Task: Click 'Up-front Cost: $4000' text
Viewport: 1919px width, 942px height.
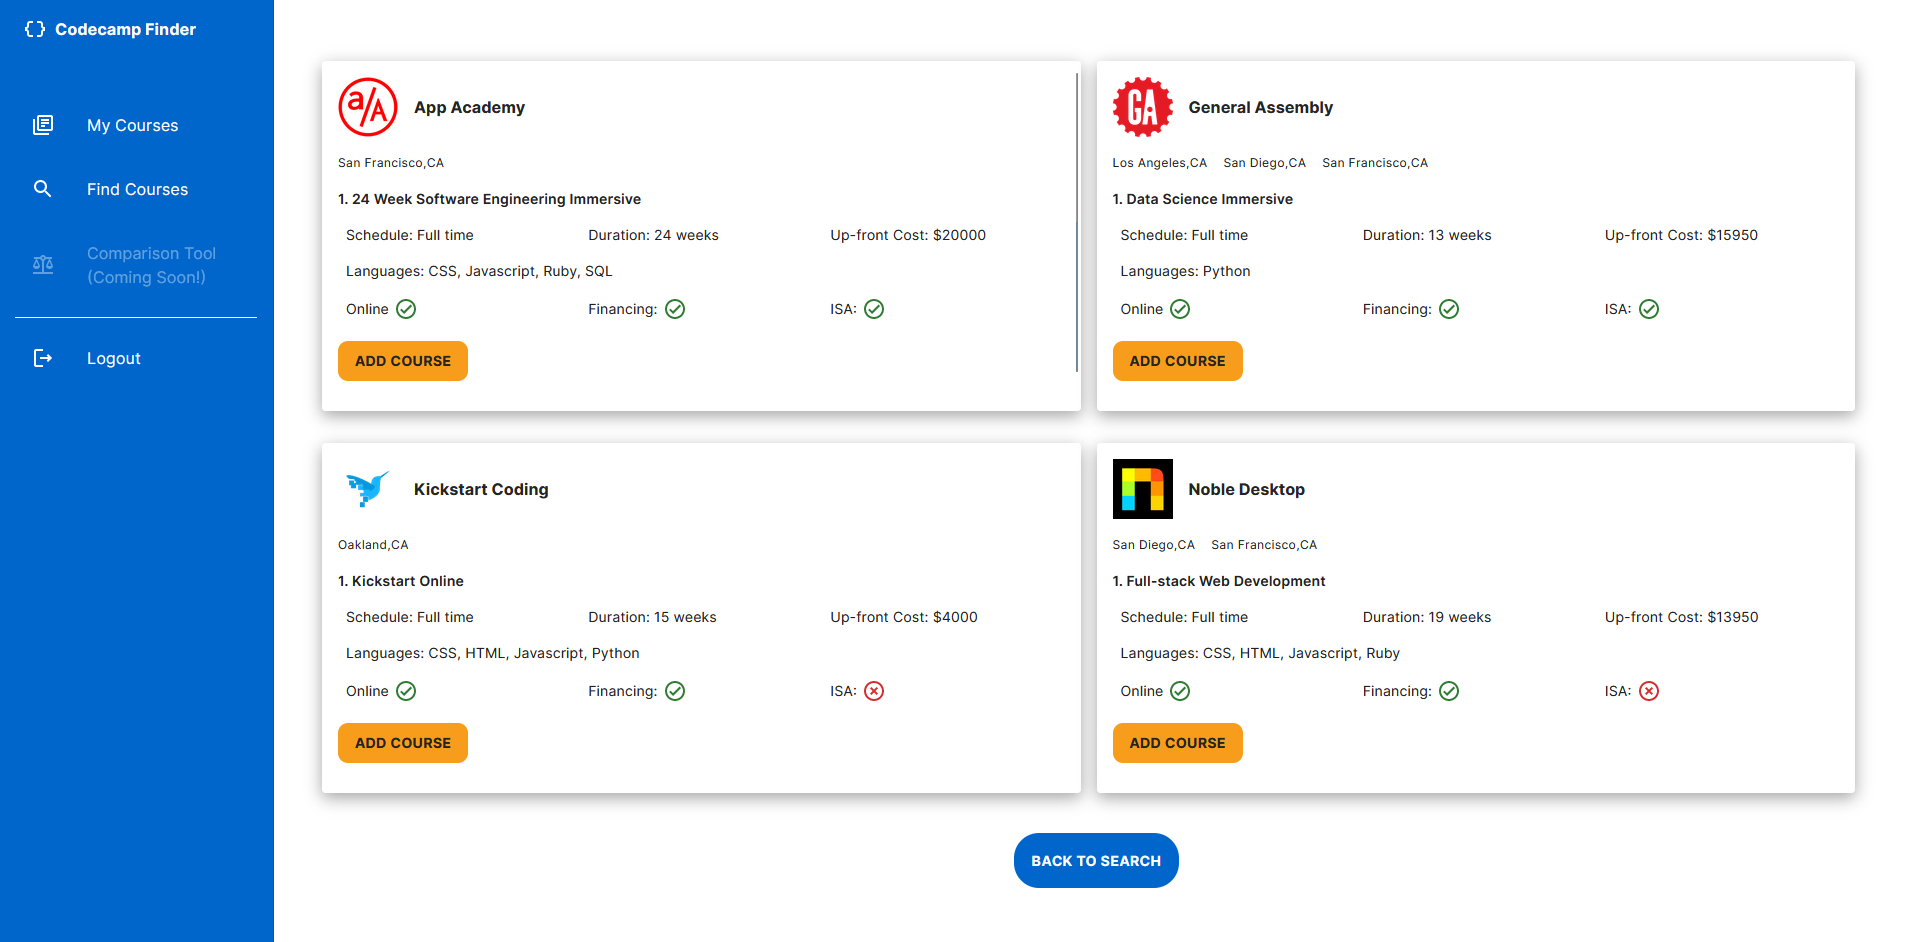Action: pyautogui.click(x=904, y=617)
